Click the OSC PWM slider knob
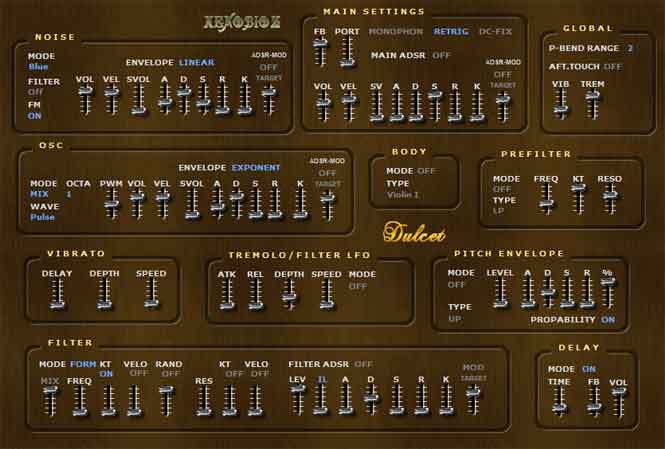Image resolution: width=665 pixels, height=449 pixels. point(112,204)
